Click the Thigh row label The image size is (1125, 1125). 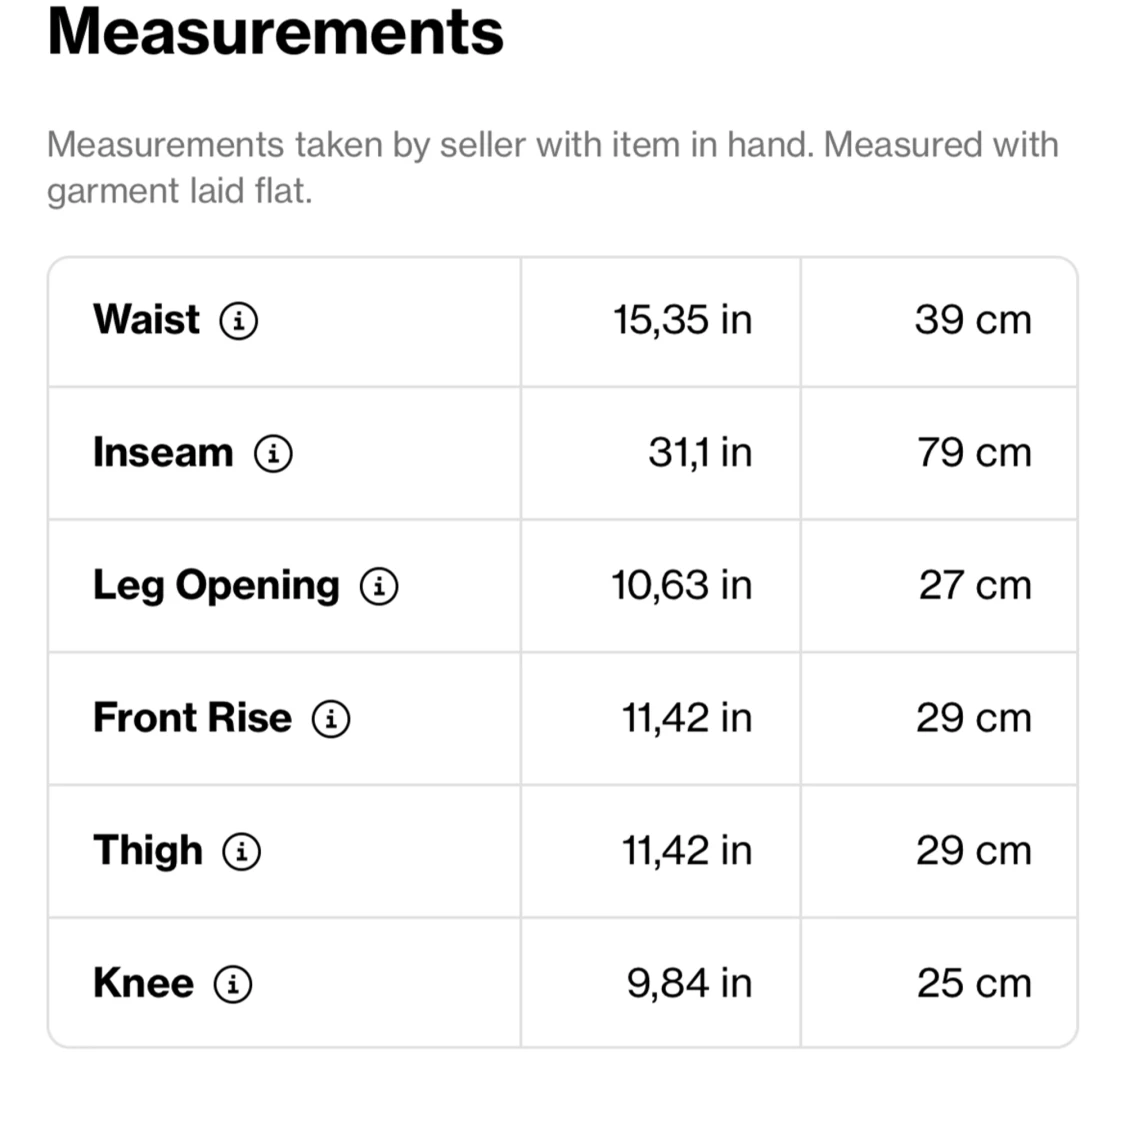click(148, 851)
